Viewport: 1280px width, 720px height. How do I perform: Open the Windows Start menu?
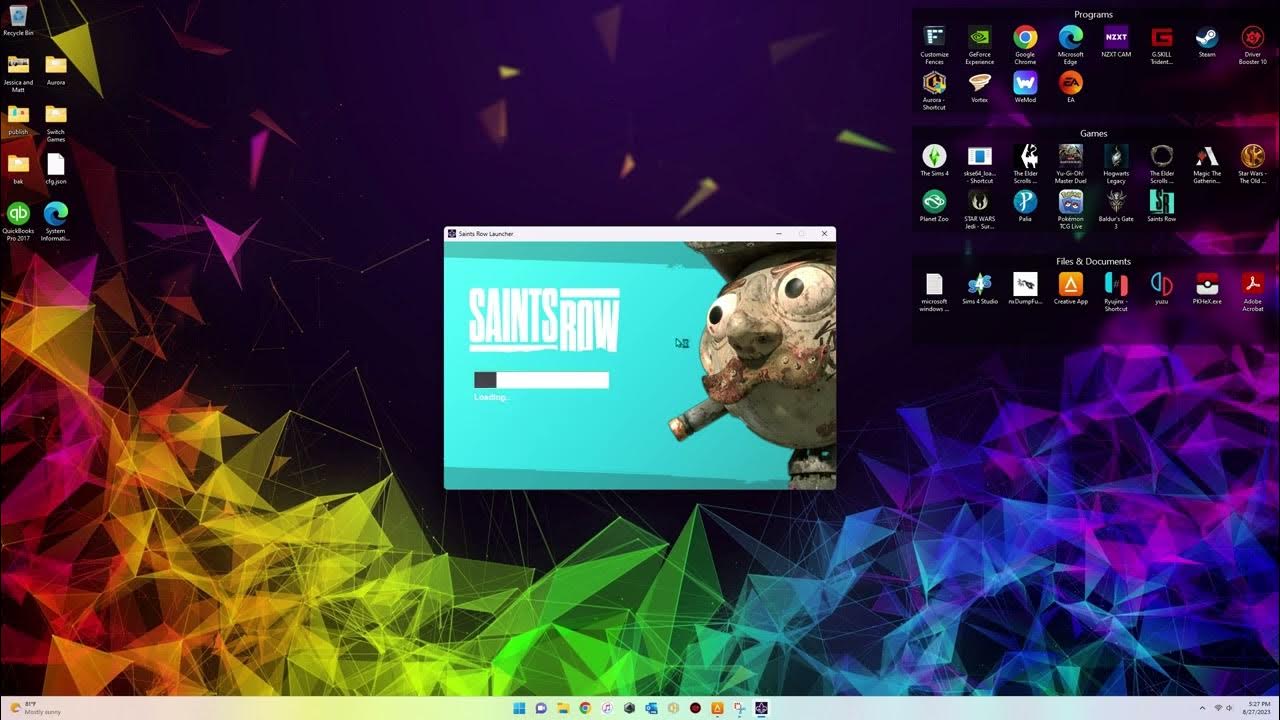pos(519,708)
